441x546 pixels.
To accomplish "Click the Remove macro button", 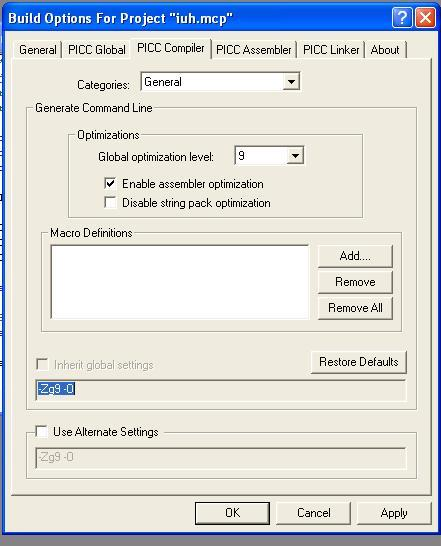I will click(355, 282).
